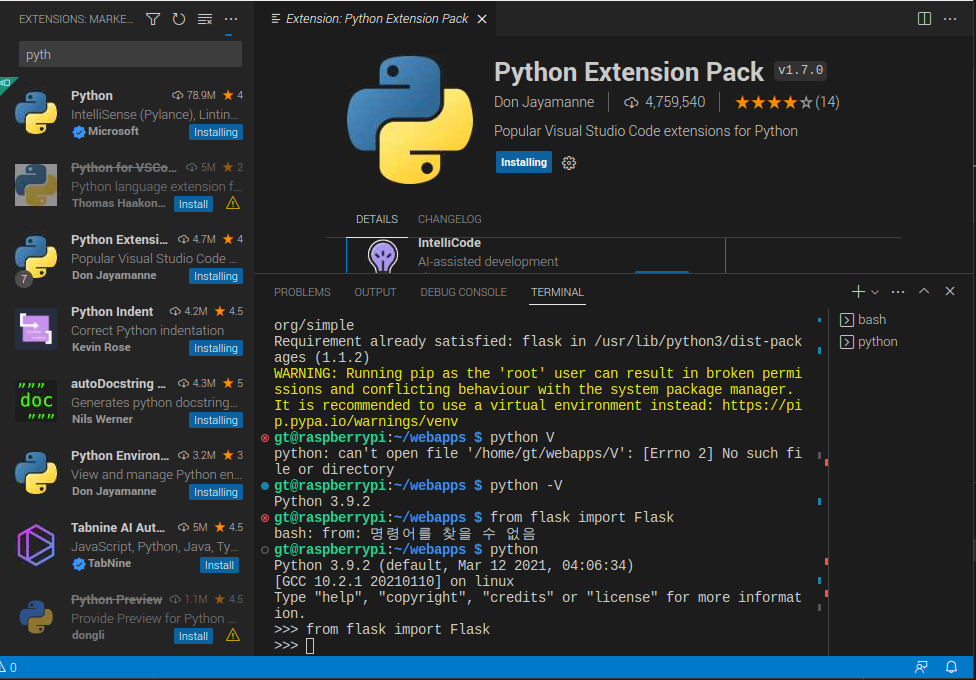Switch to the DETAILS tab

point(377,219)
